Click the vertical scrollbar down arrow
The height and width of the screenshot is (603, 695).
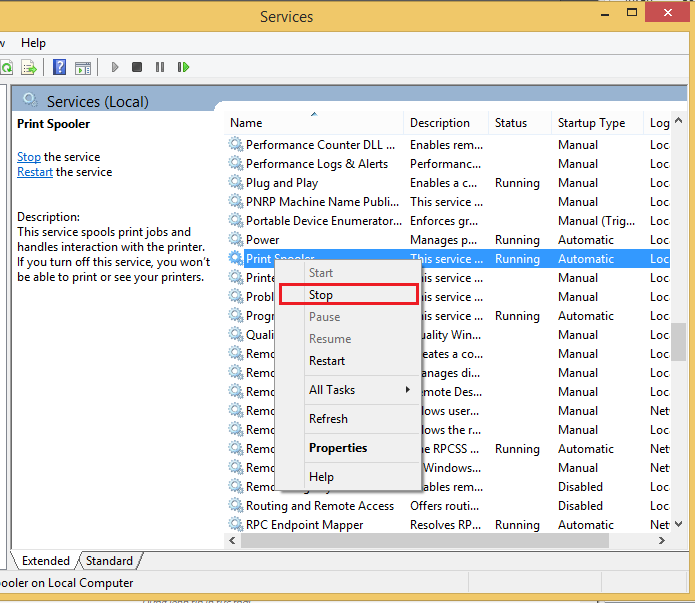(678, 524)
